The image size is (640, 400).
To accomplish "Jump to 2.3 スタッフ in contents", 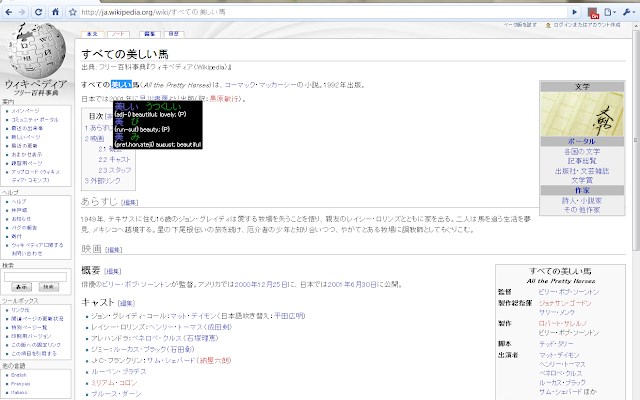I will tap(115, 170).
